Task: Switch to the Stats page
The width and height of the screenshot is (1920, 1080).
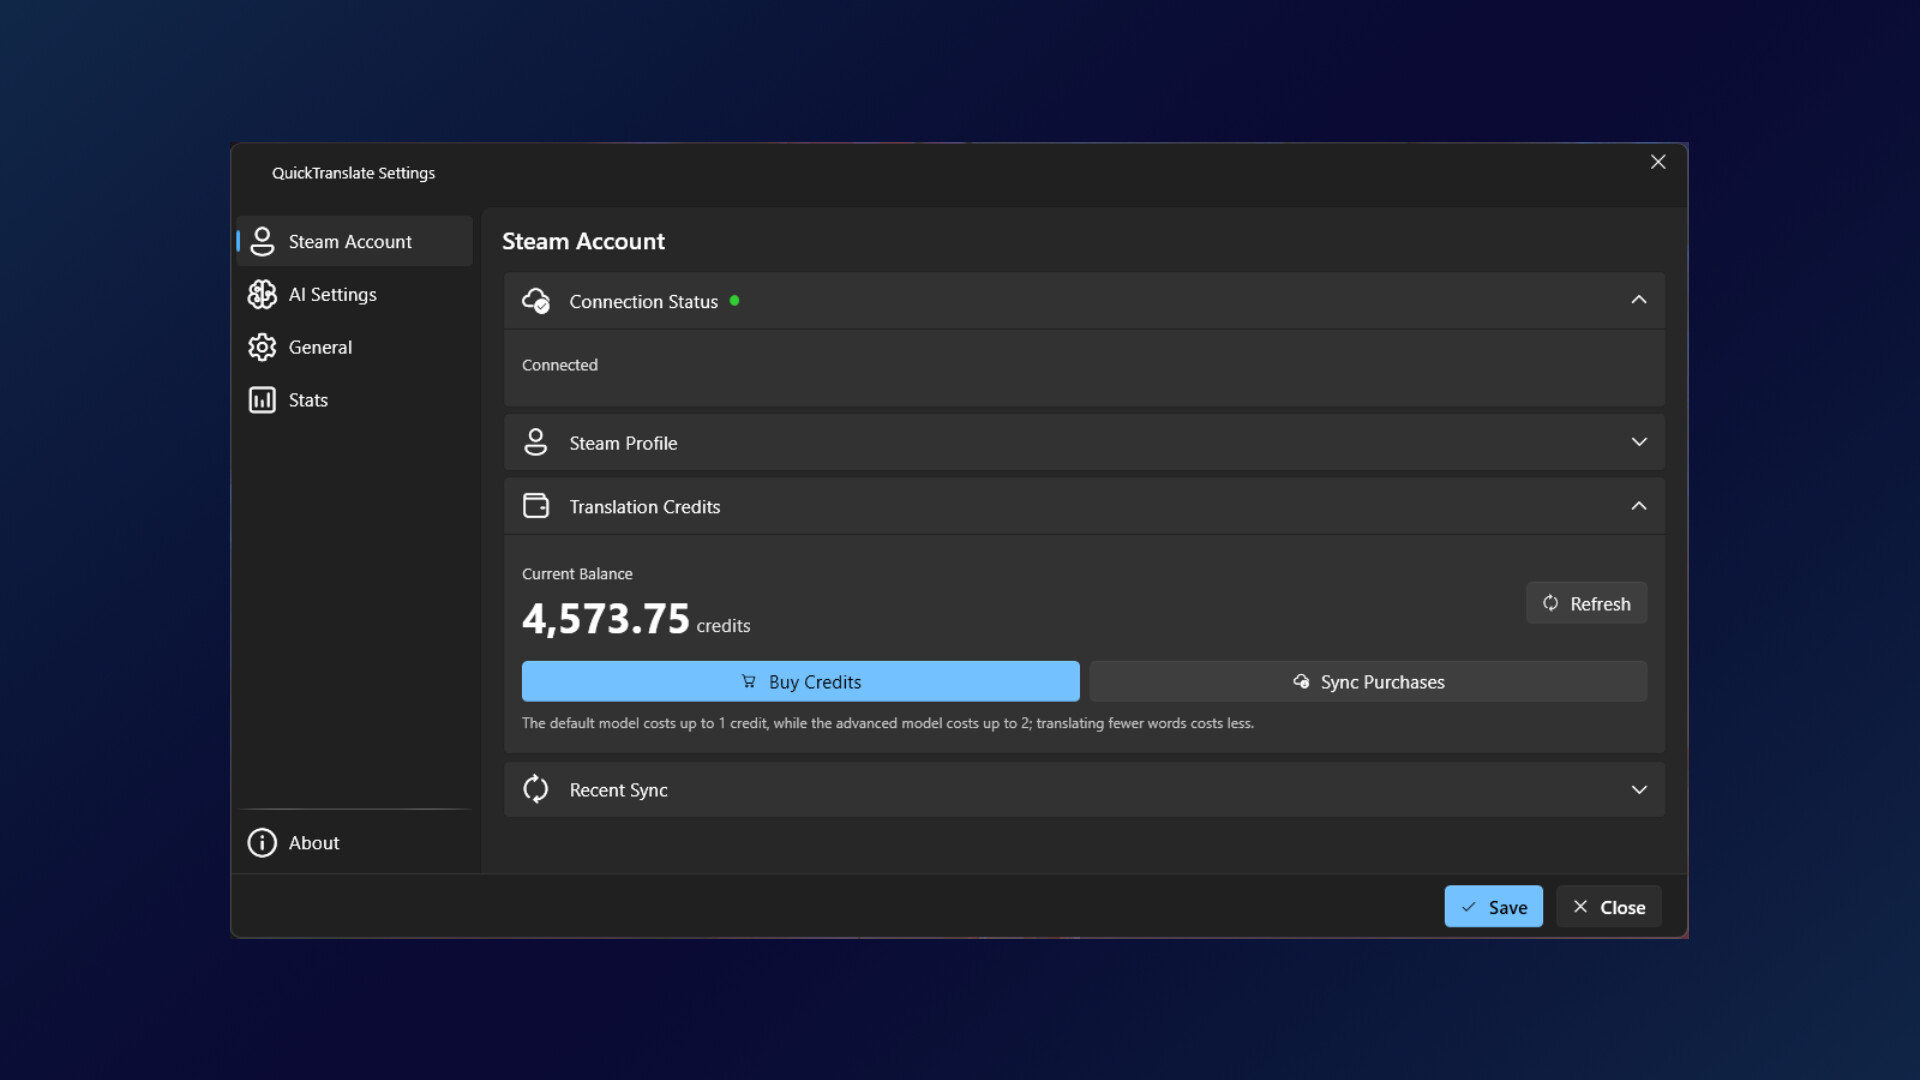Action: click(x=308, y=400)
